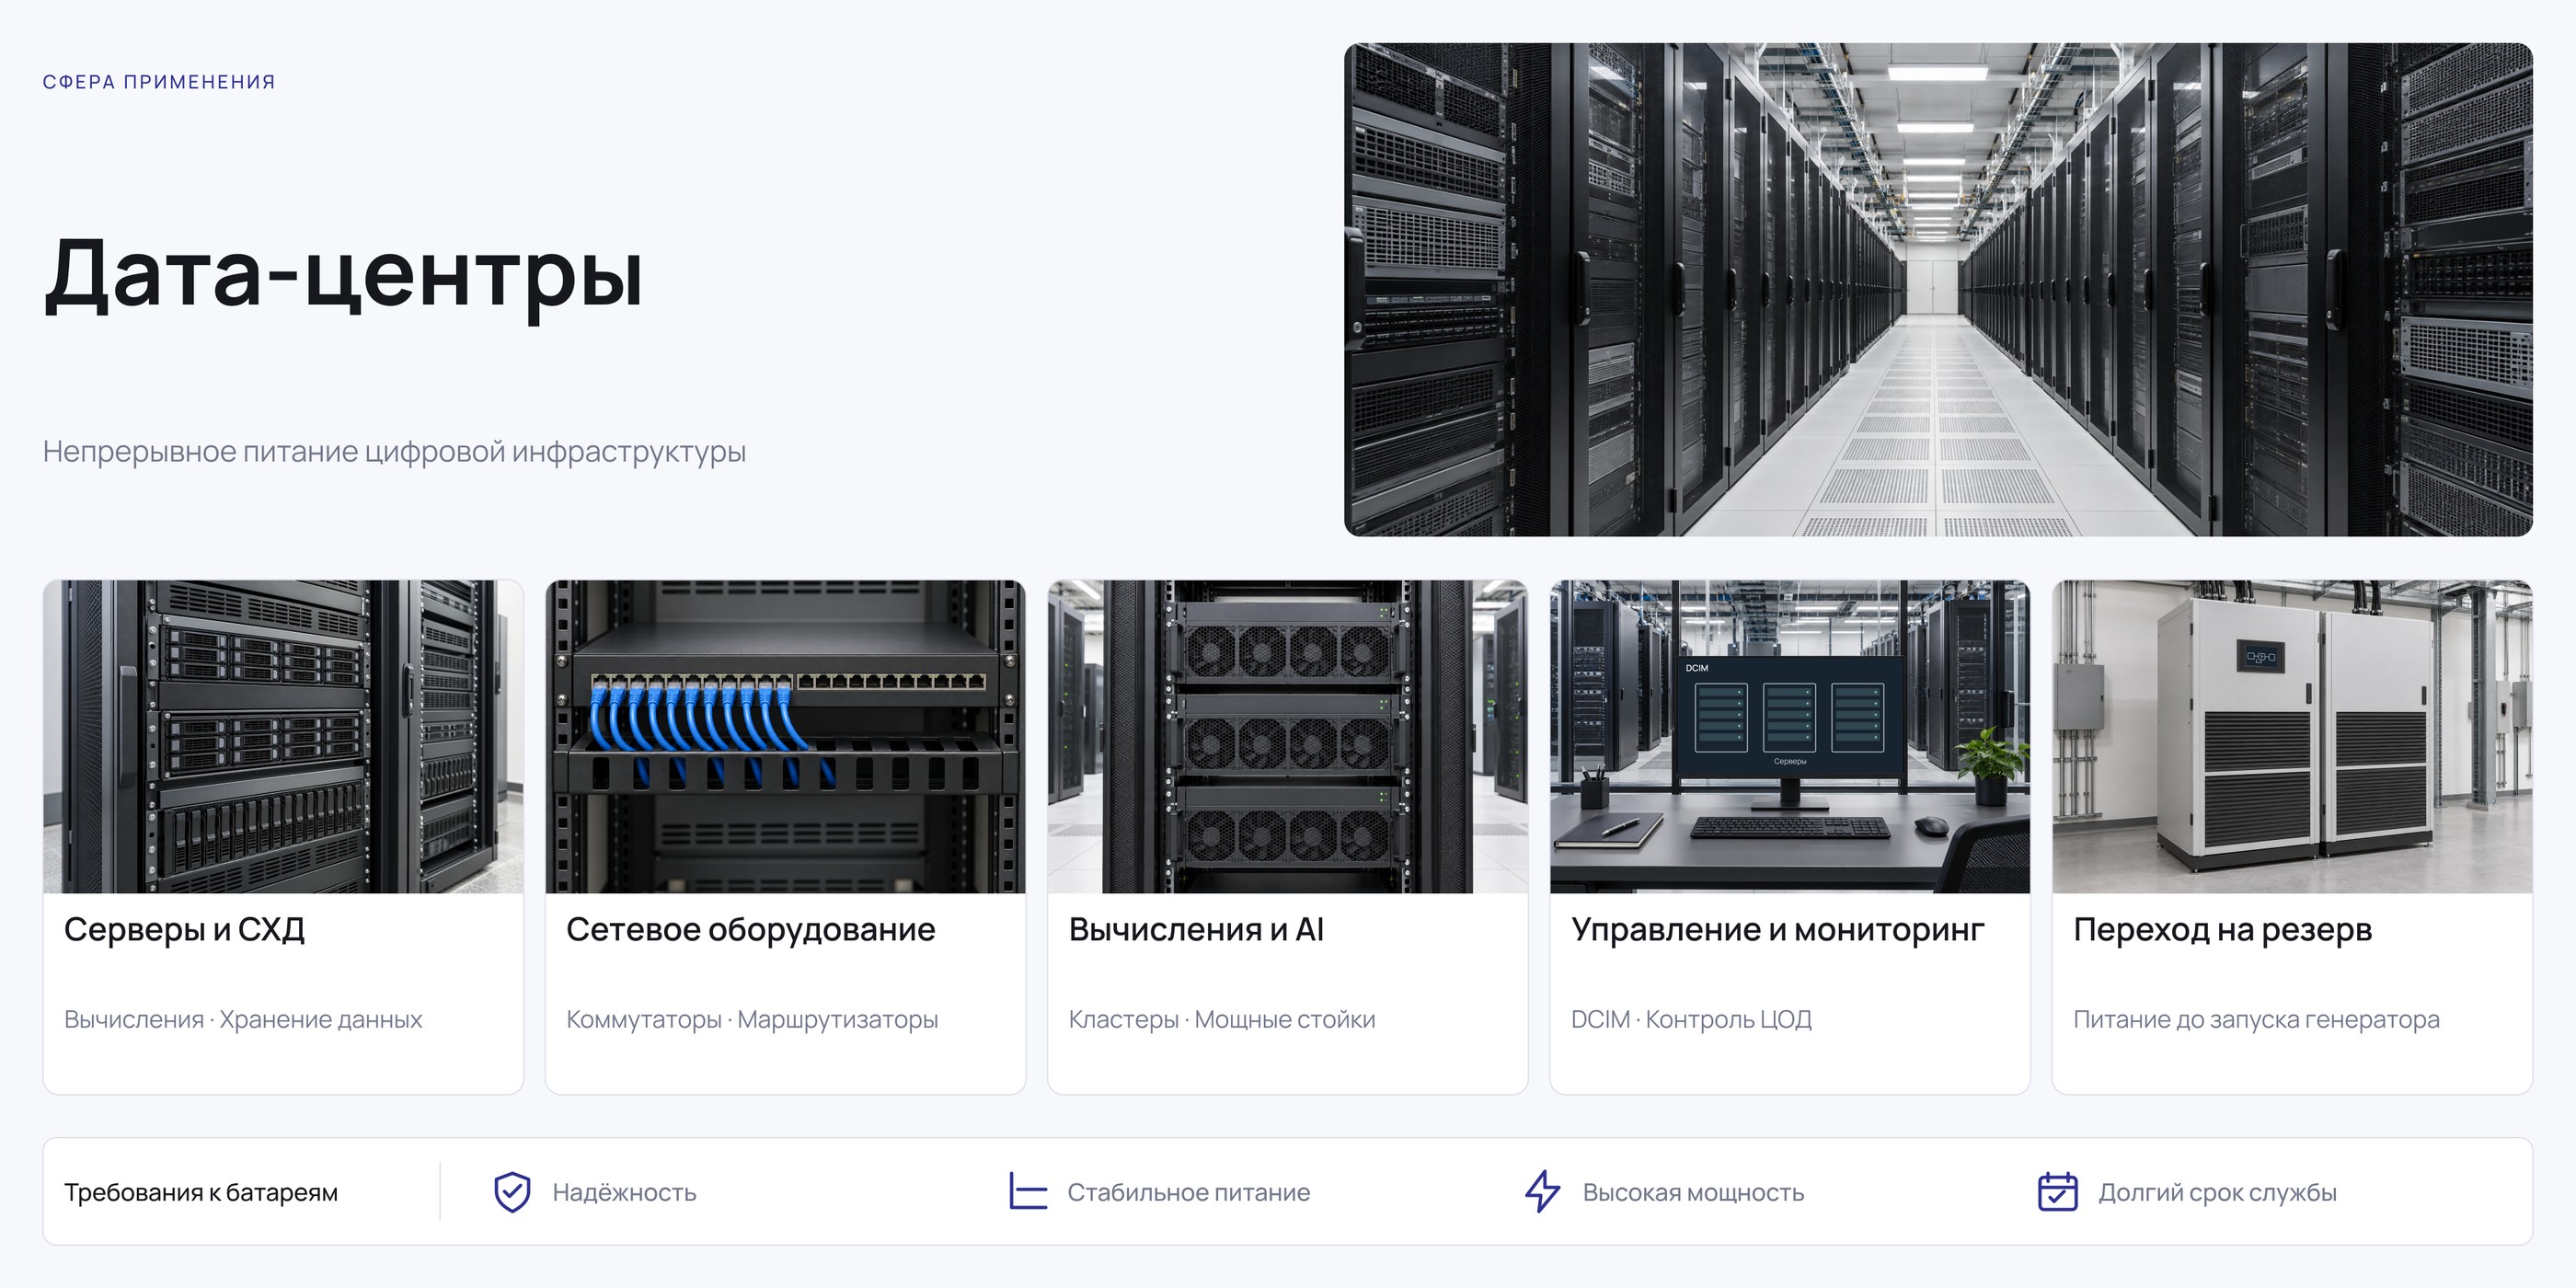Click the Высокая мощность requirement label

1693,1192
